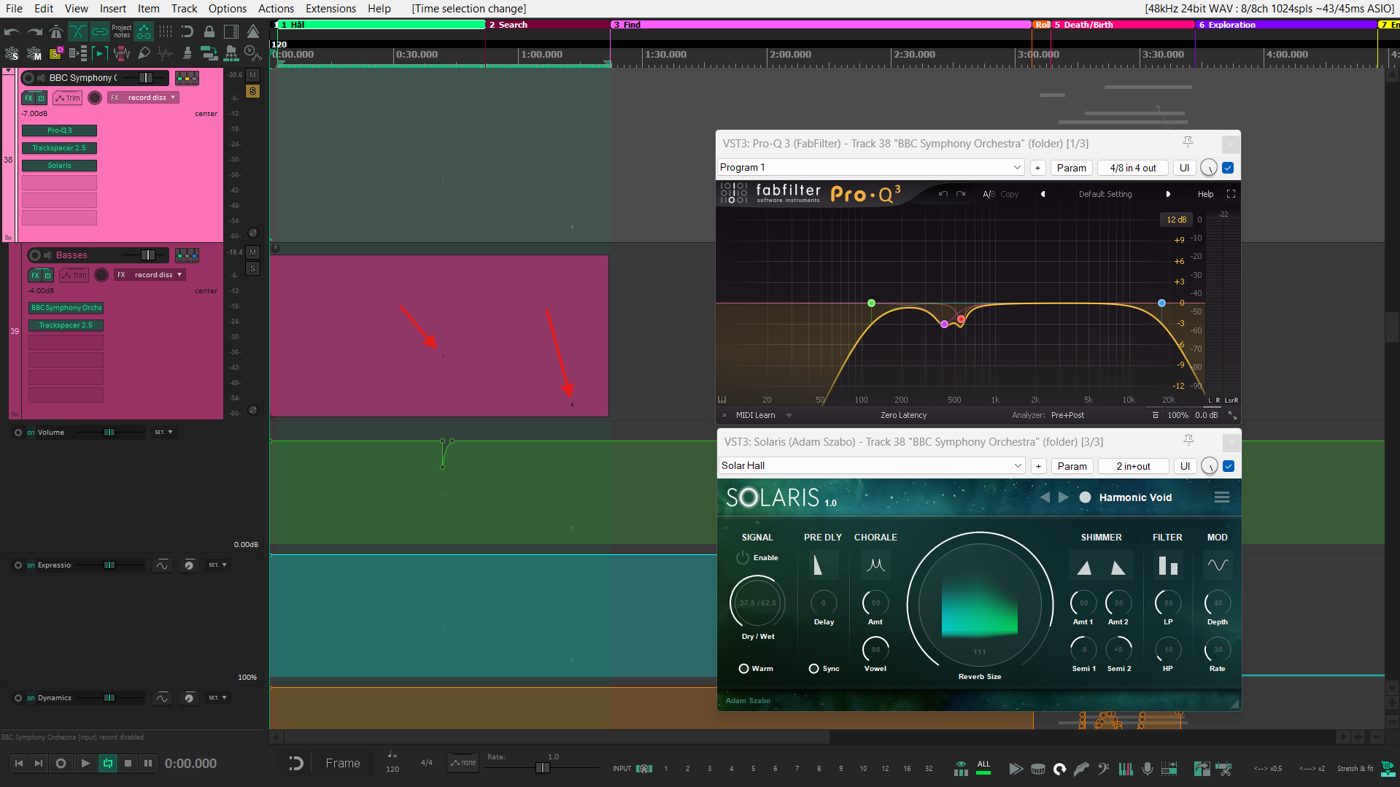Screen dimensions: 1400x787
Task: Mute the Basses track
Action: point(253,252)
